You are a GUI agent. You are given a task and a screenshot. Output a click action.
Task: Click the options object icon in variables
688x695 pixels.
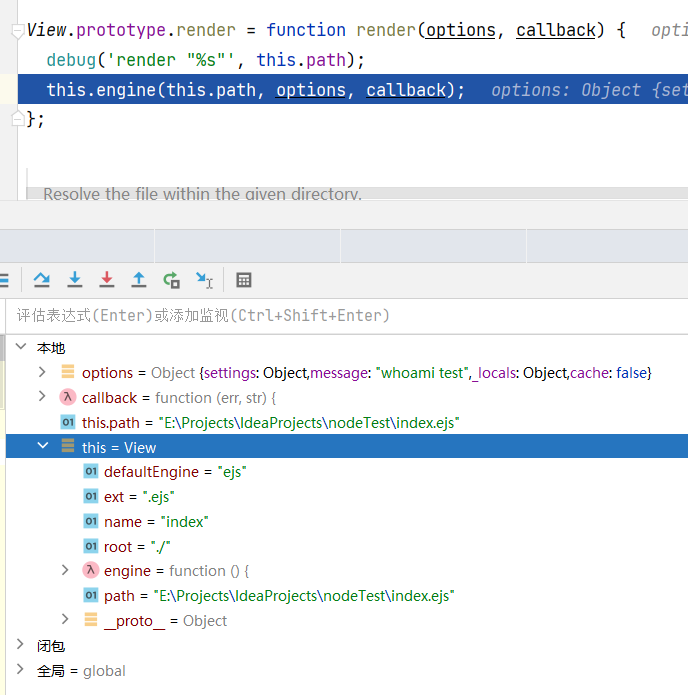pos(68,371)
